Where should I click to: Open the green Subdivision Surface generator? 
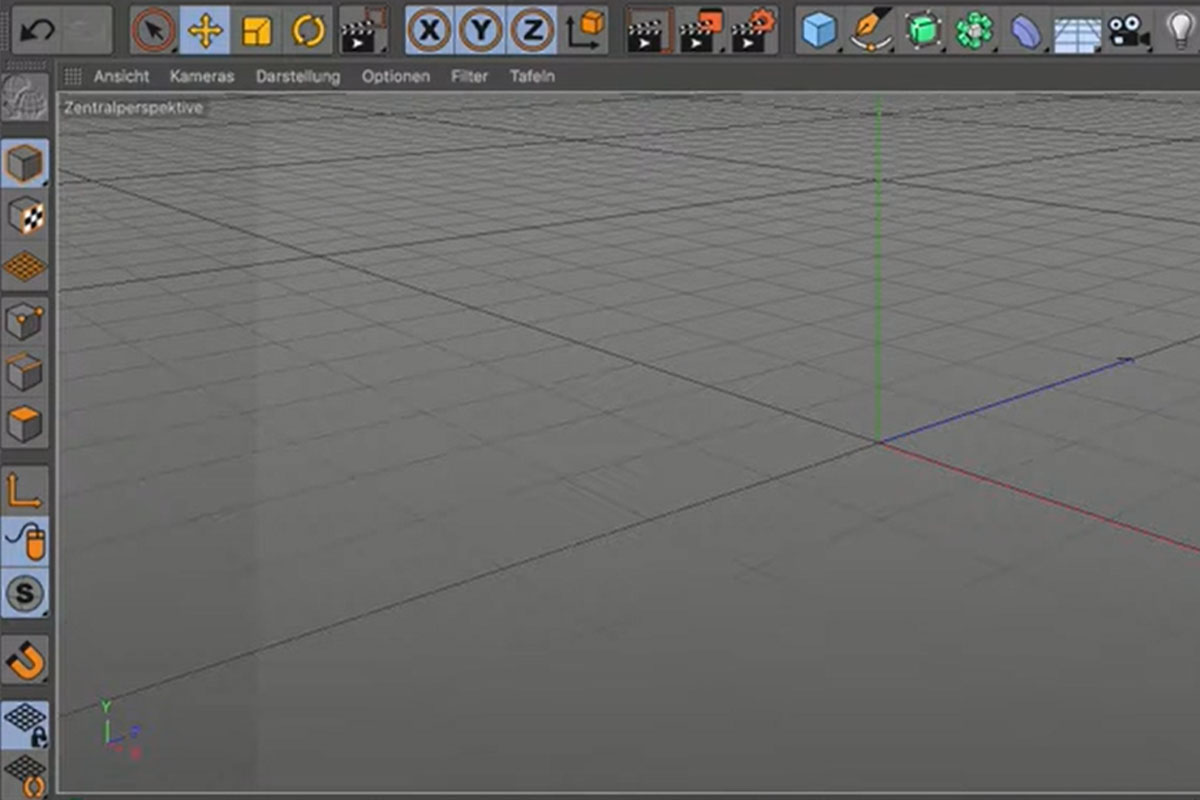[924, 31]
